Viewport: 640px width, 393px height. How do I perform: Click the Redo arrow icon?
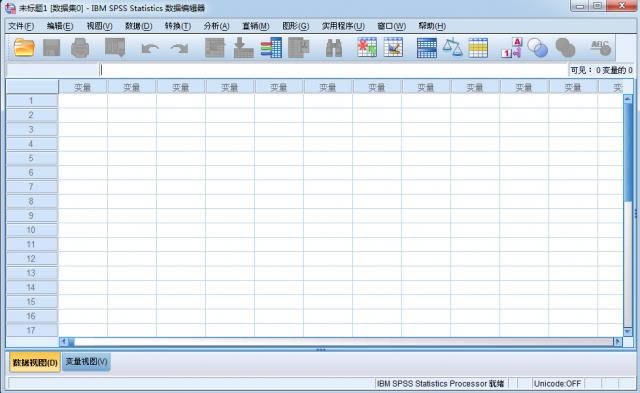click(179, 49)
